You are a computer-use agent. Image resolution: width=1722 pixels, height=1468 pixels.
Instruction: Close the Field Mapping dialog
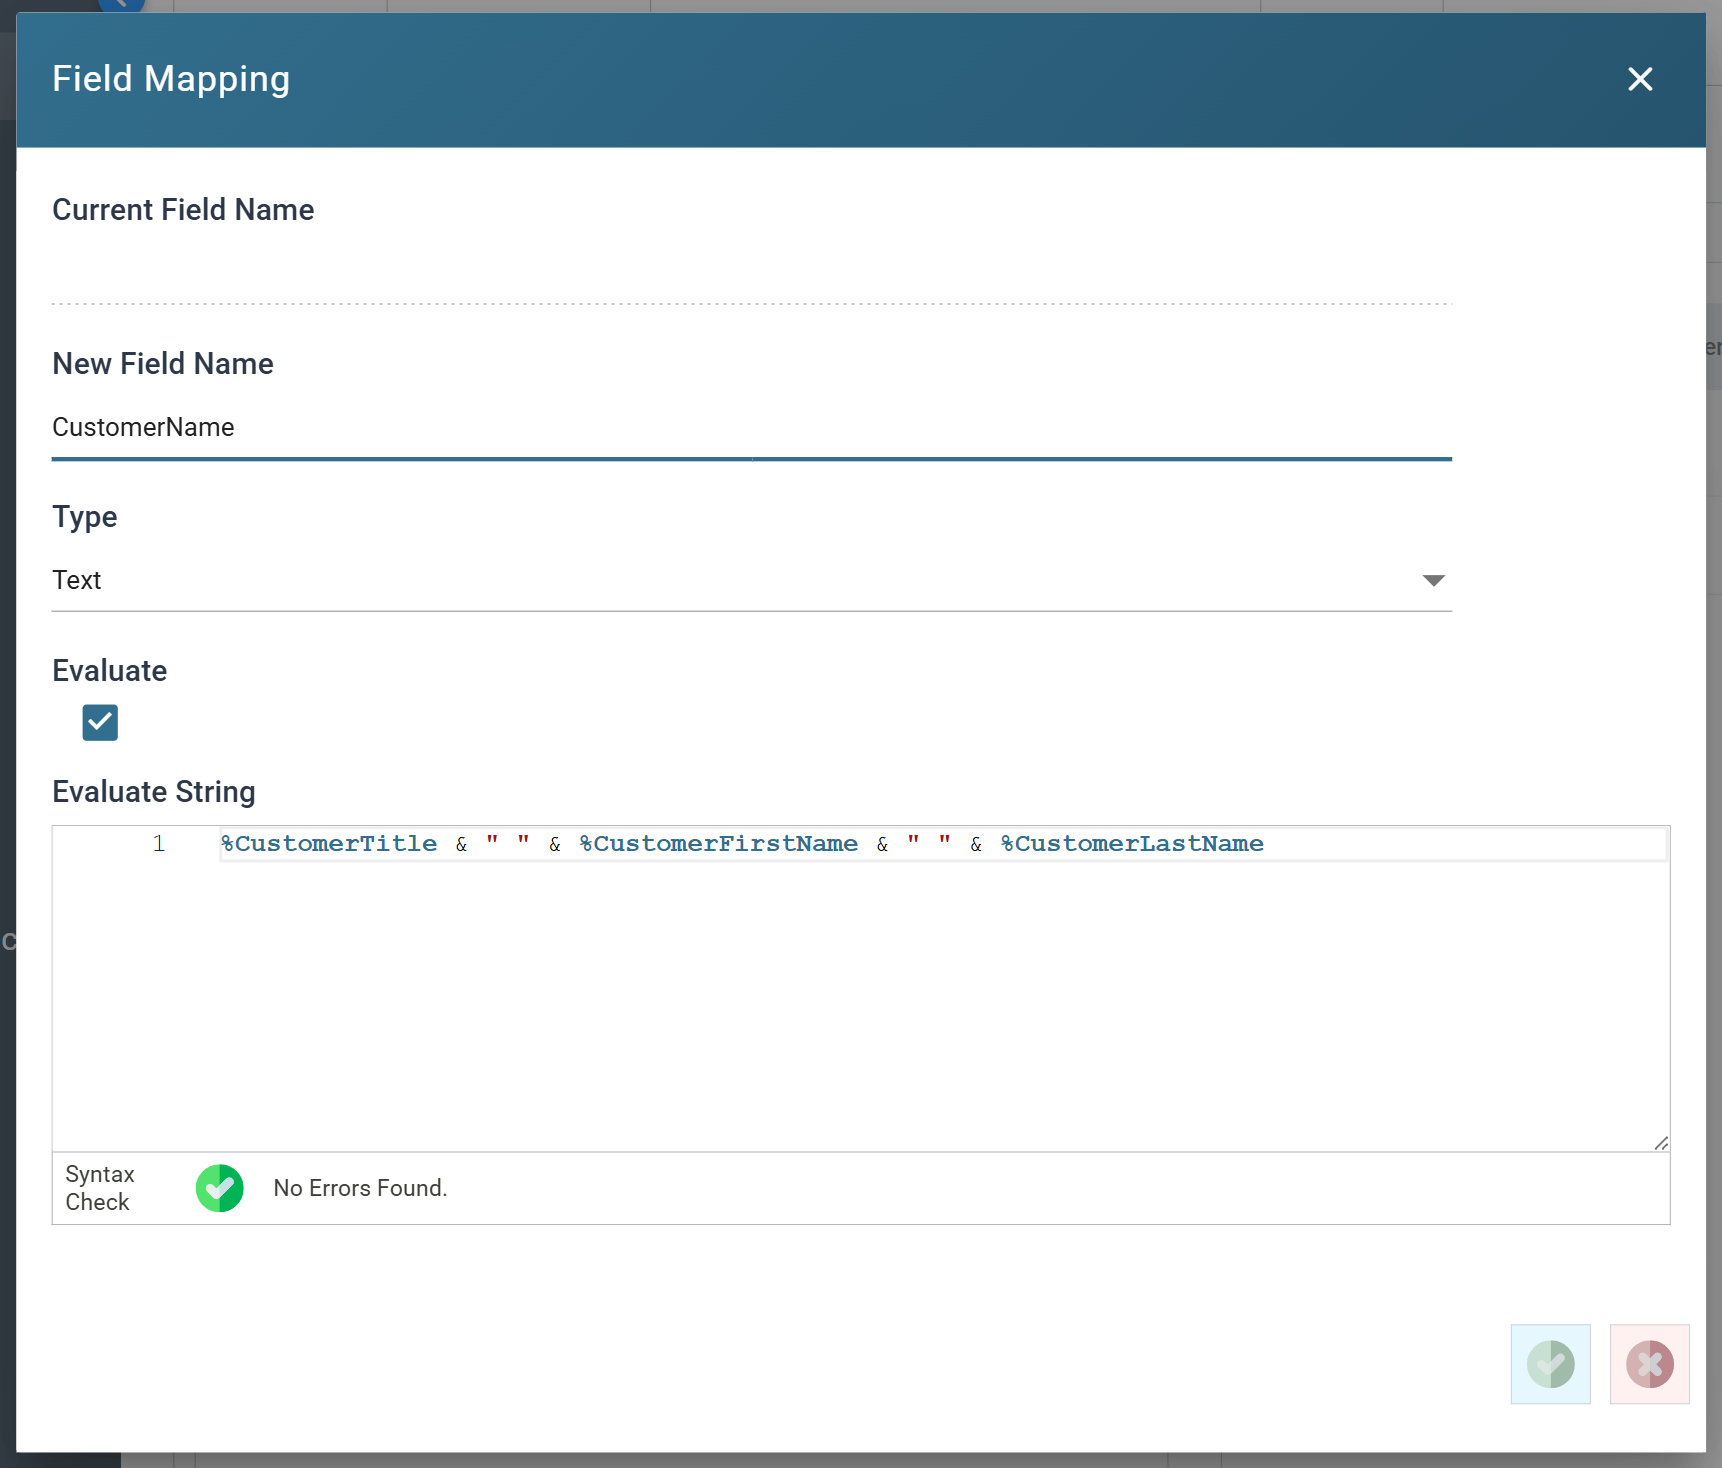pos(1639,79)
